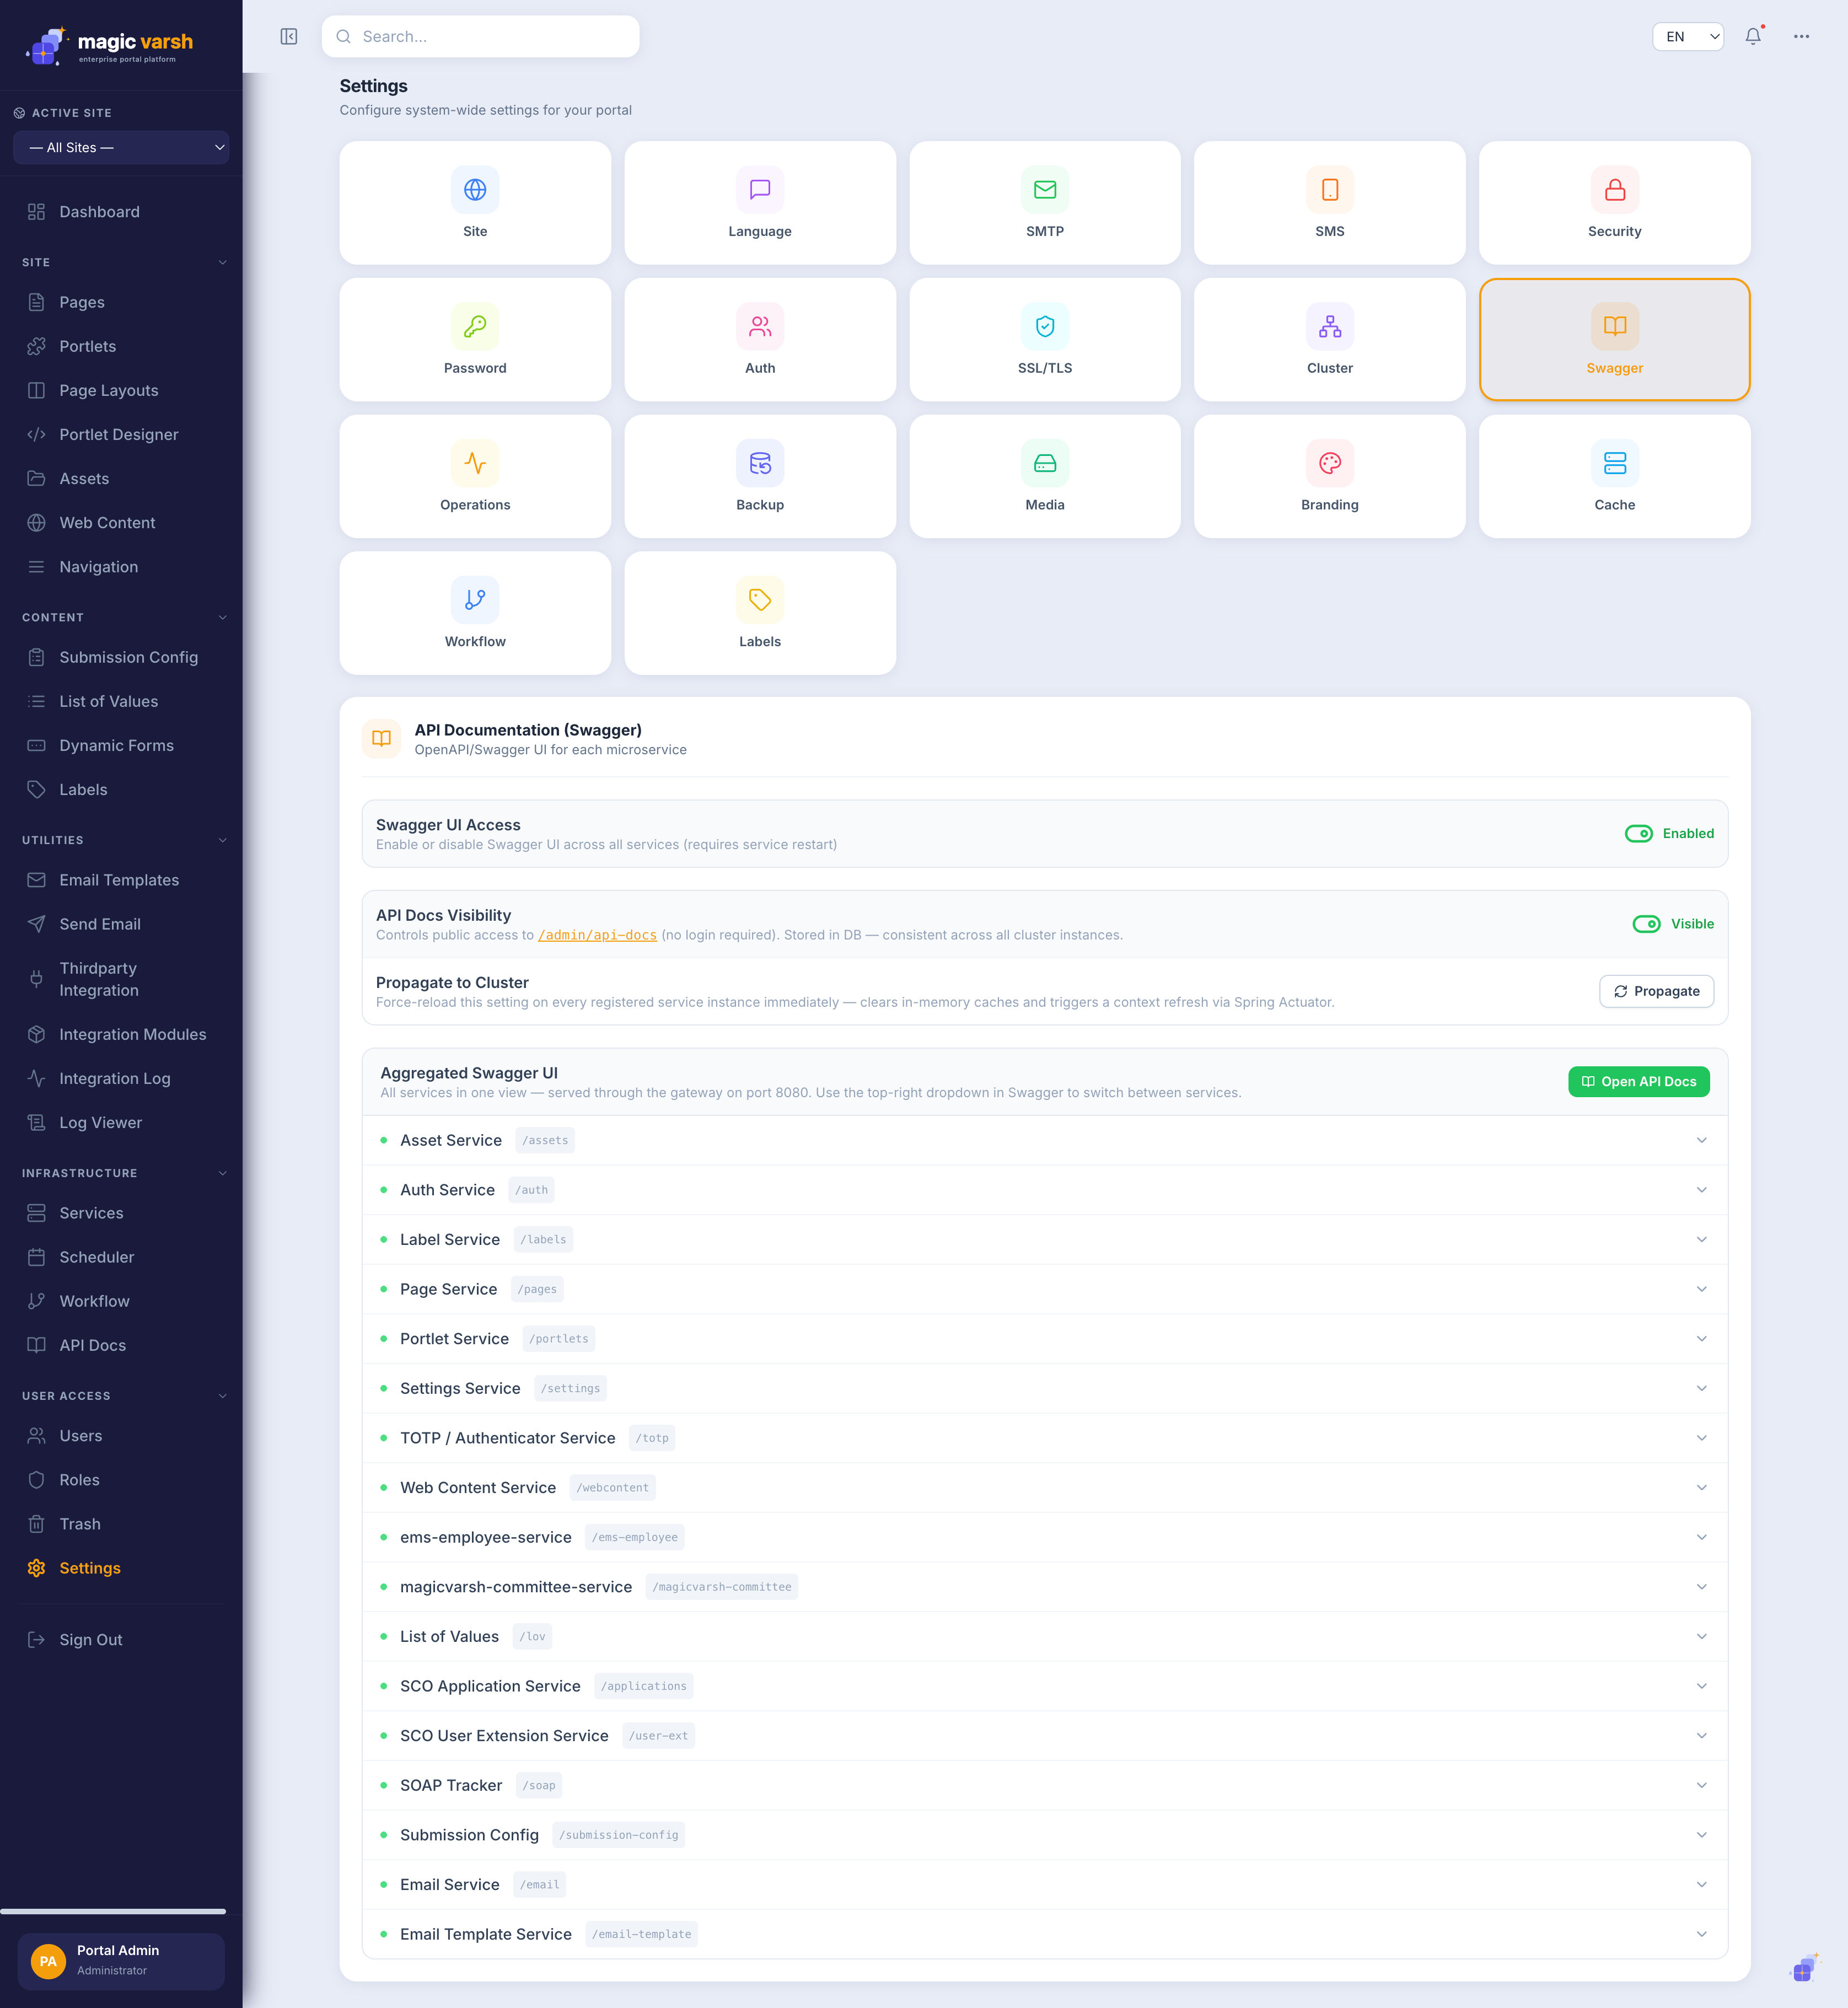
Task: Expand the Asset Service row
Action: (x=1044, y=1140)
